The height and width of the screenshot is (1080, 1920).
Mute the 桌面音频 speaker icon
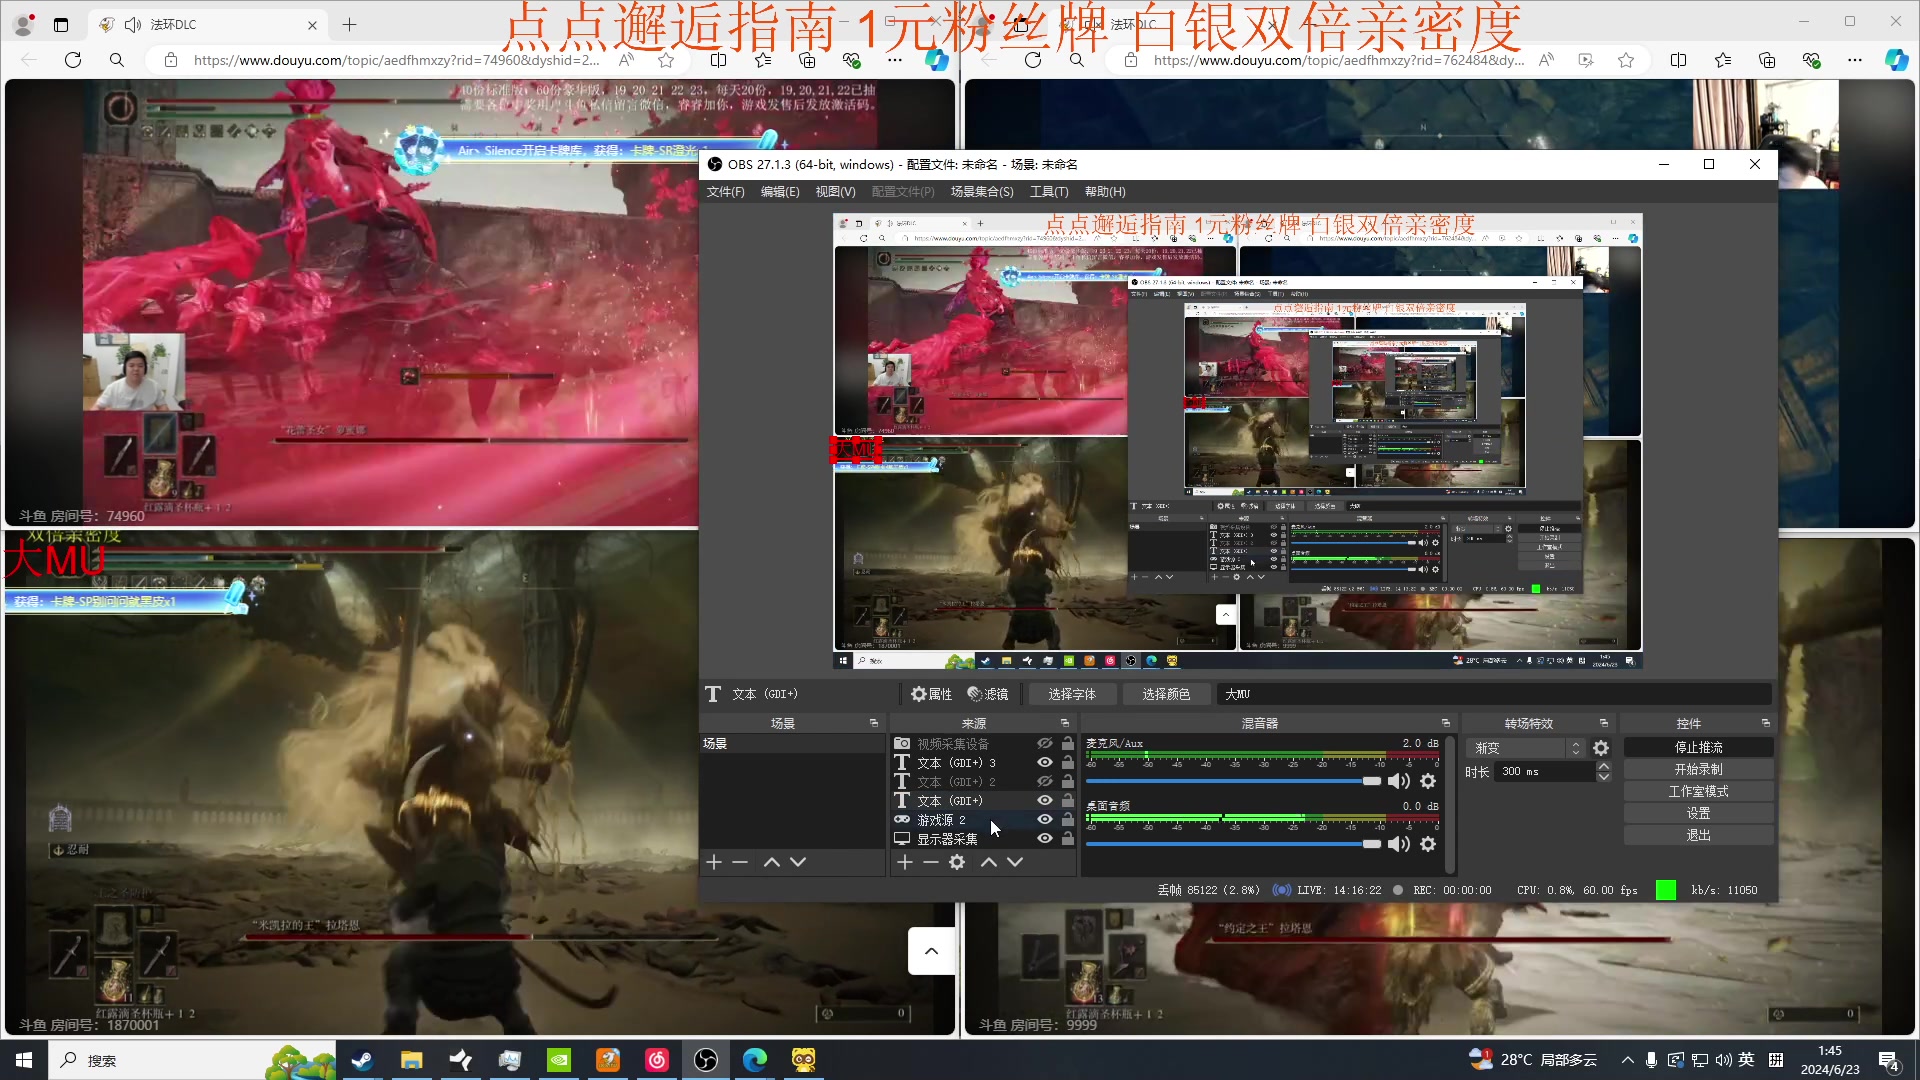[1399, 844]
